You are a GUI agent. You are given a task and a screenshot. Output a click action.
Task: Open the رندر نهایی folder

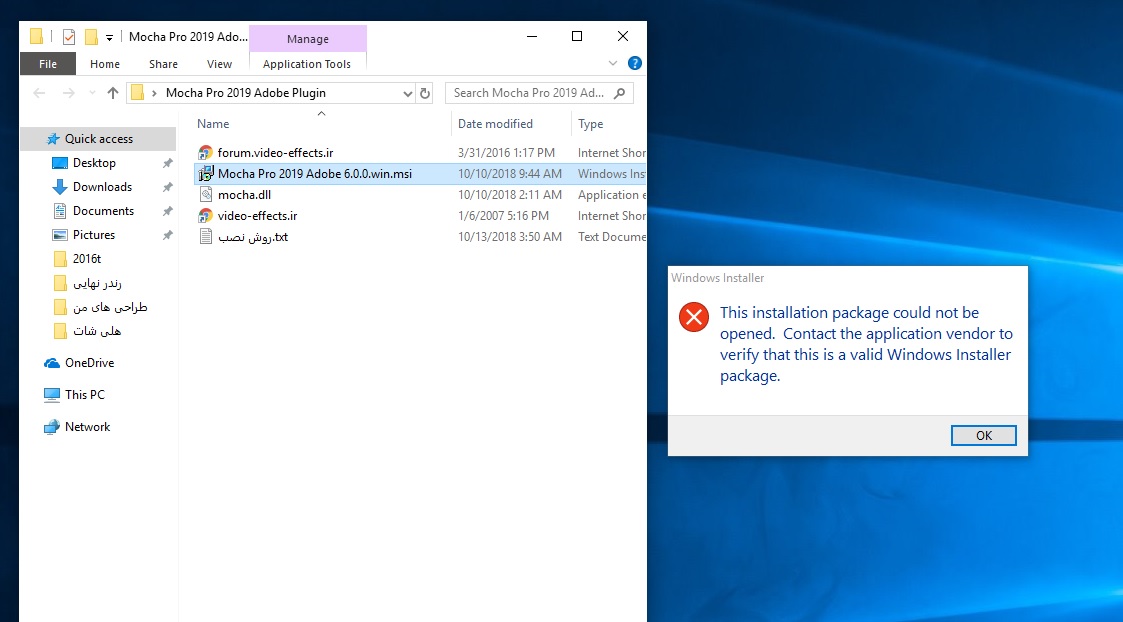click(x=98, y=283)
